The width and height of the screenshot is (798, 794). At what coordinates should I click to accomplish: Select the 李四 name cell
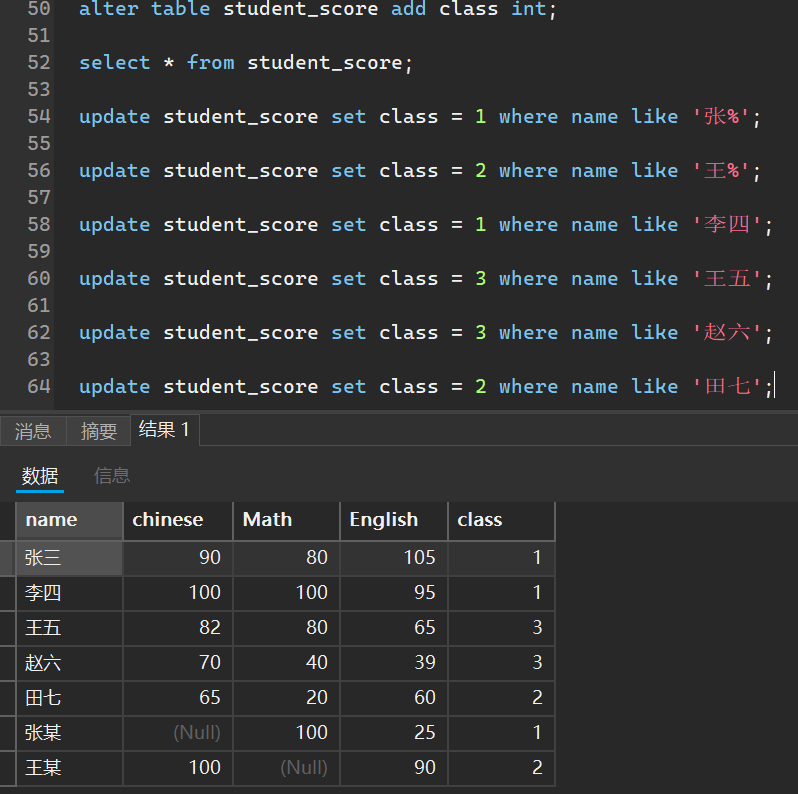point(70,593)
